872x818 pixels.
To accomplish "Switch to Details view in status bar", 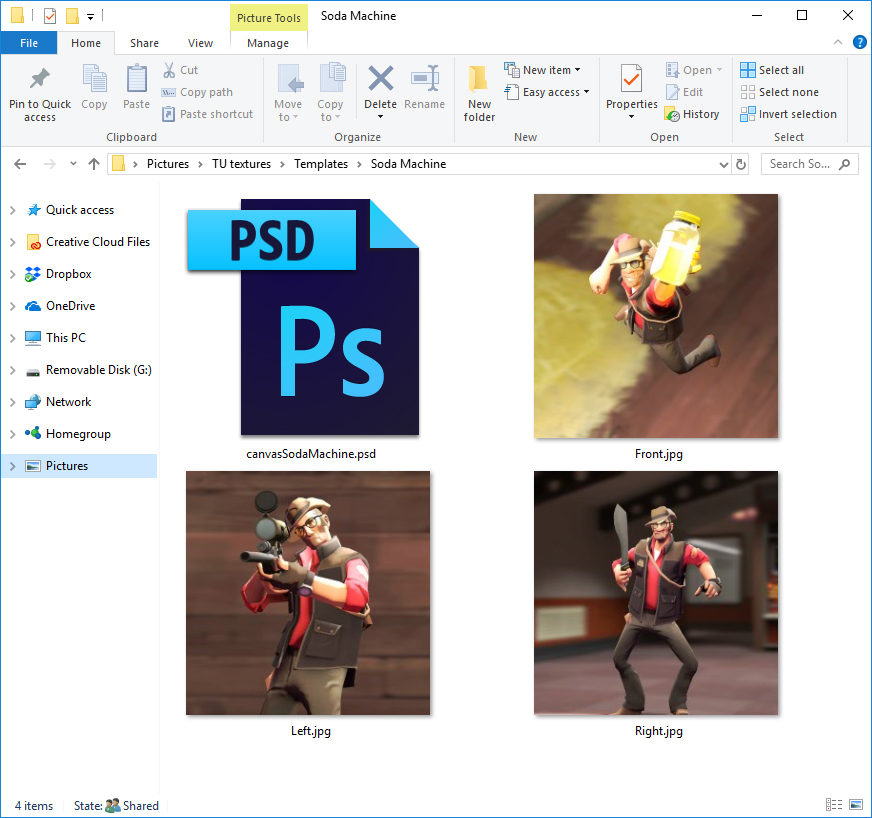I will point(833,805).
